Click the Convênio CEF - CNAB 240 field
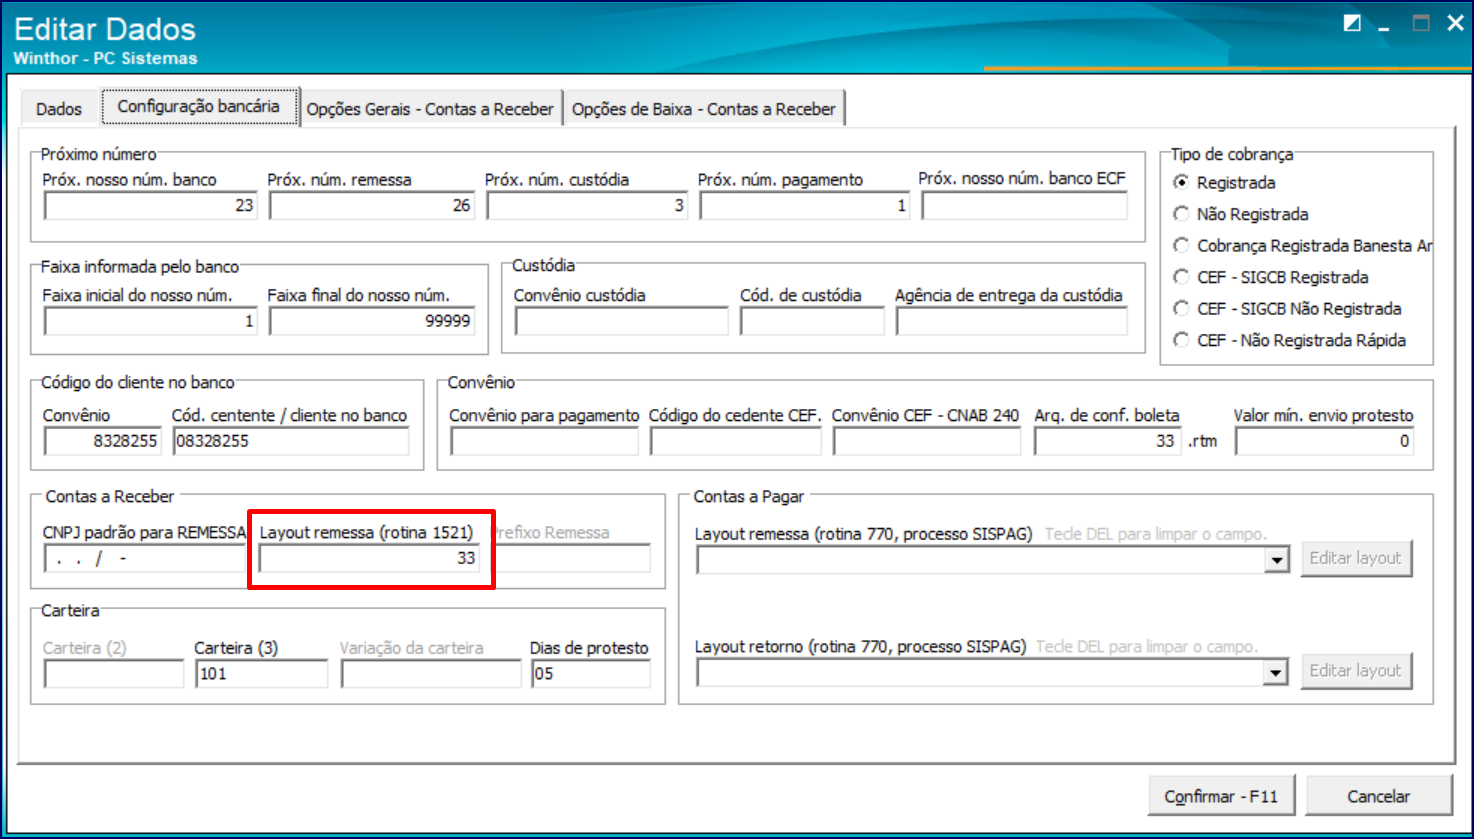This screenshot has width=1474, height=839. 927,441
